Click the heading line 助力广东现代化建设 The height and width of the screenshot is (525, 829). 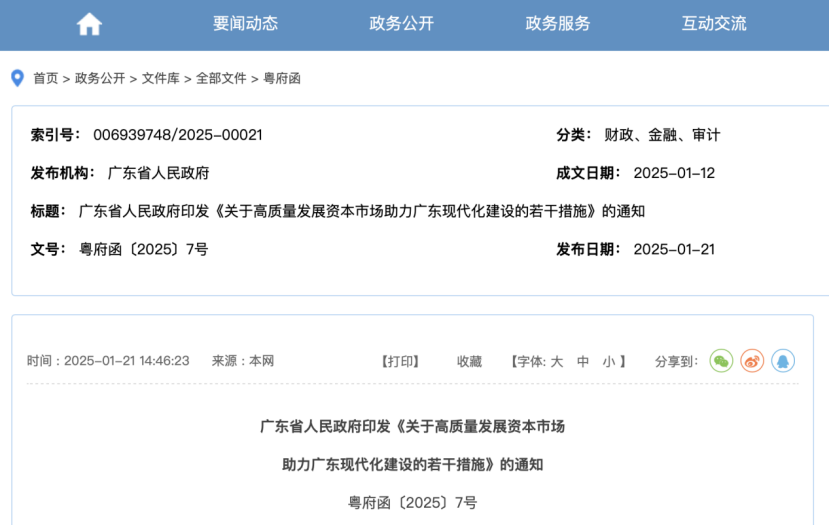412,464
